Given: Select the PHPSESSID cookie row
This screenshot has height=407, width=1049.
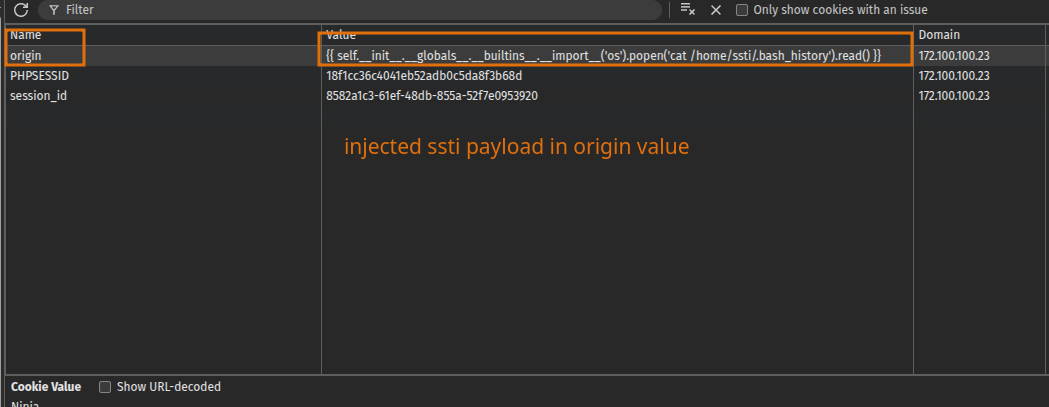Looking at the screenshot, I should point(39,75).
